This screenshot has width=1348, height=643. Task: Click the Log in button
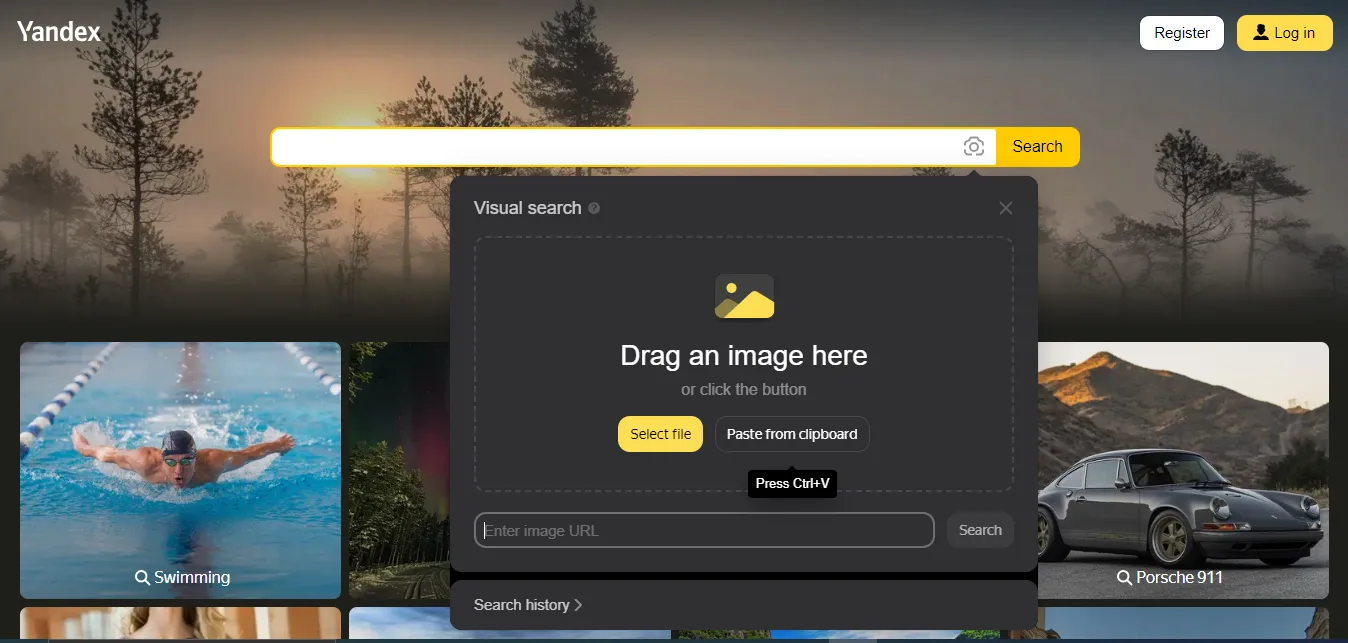click(1284, 32)
